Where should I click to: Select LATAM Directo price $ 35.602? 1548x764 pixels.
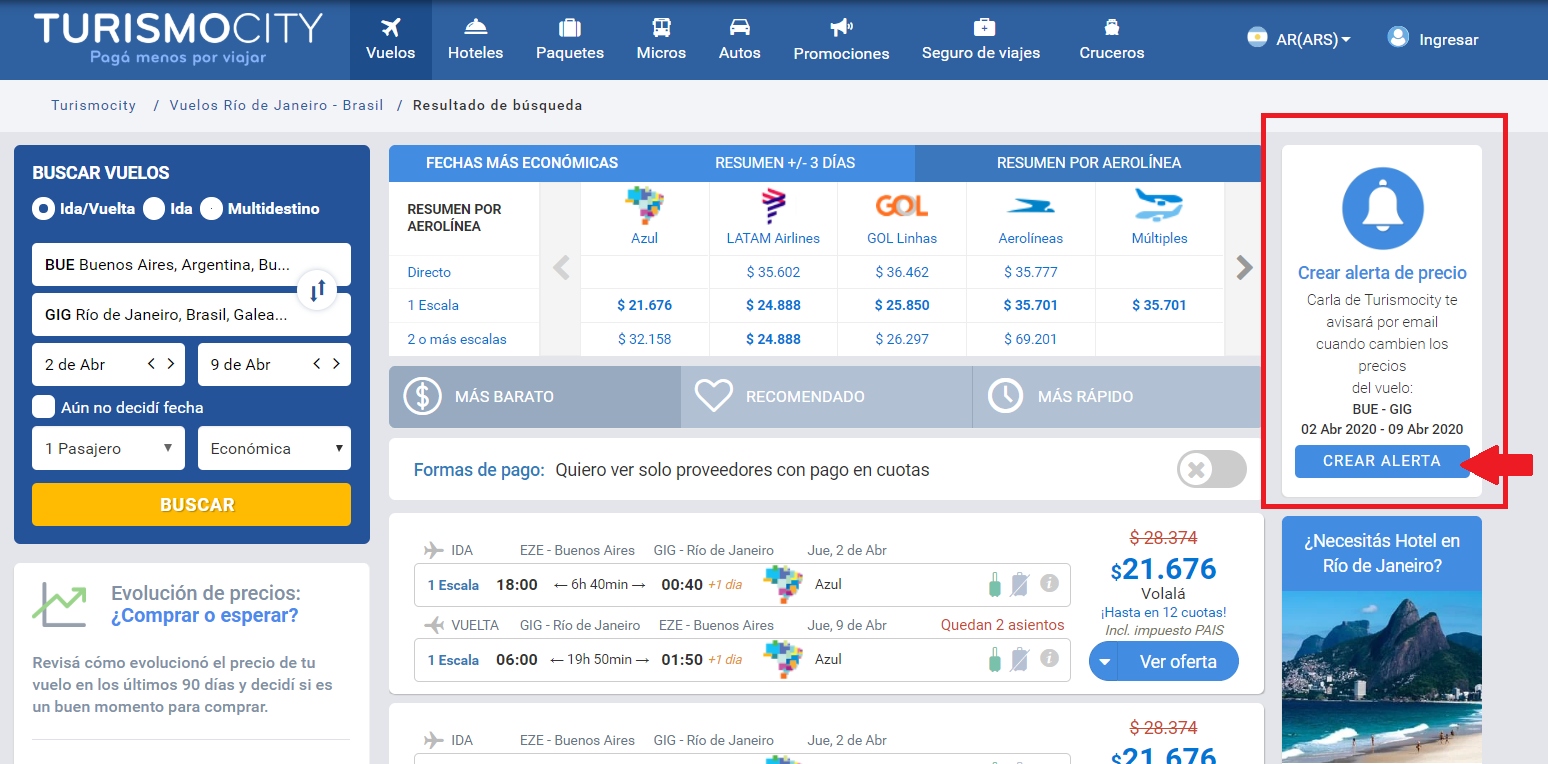(773, 272)
